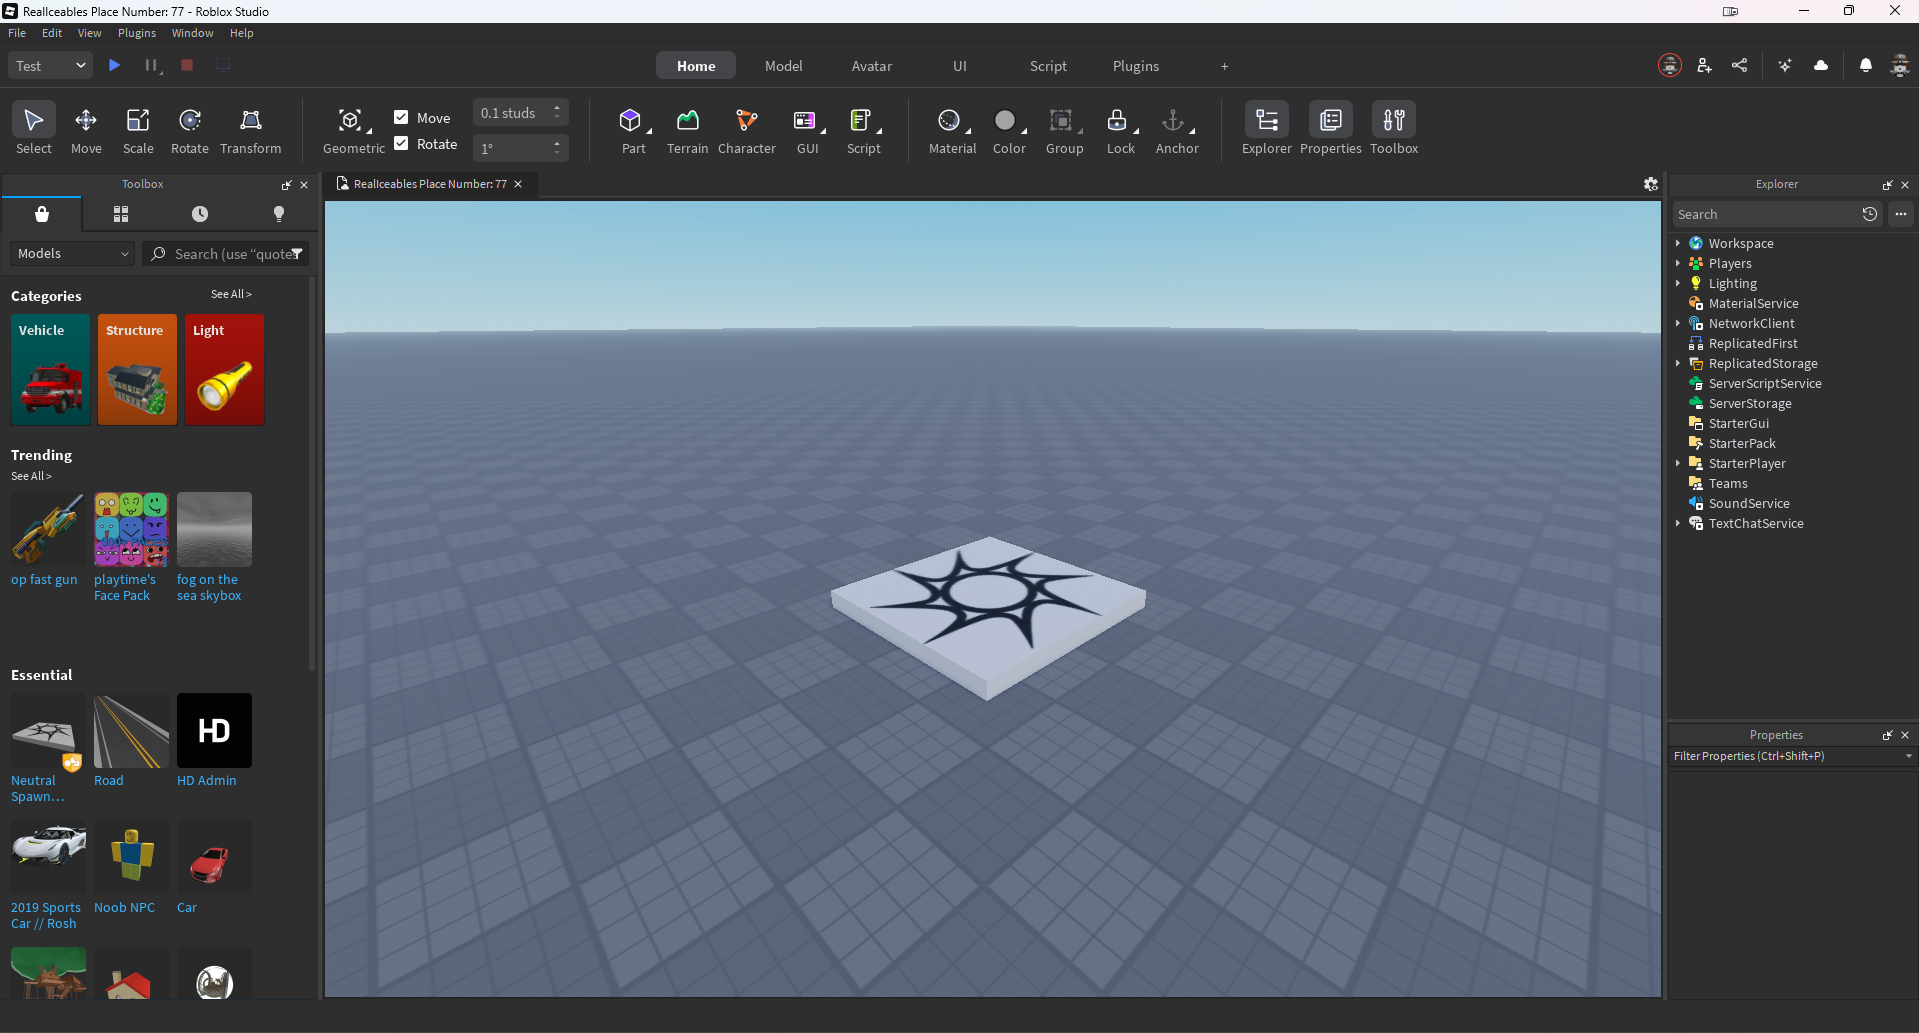Click the Lock tool icon
This screenshot has height=1033, width=1919.
coord(1117,121)
